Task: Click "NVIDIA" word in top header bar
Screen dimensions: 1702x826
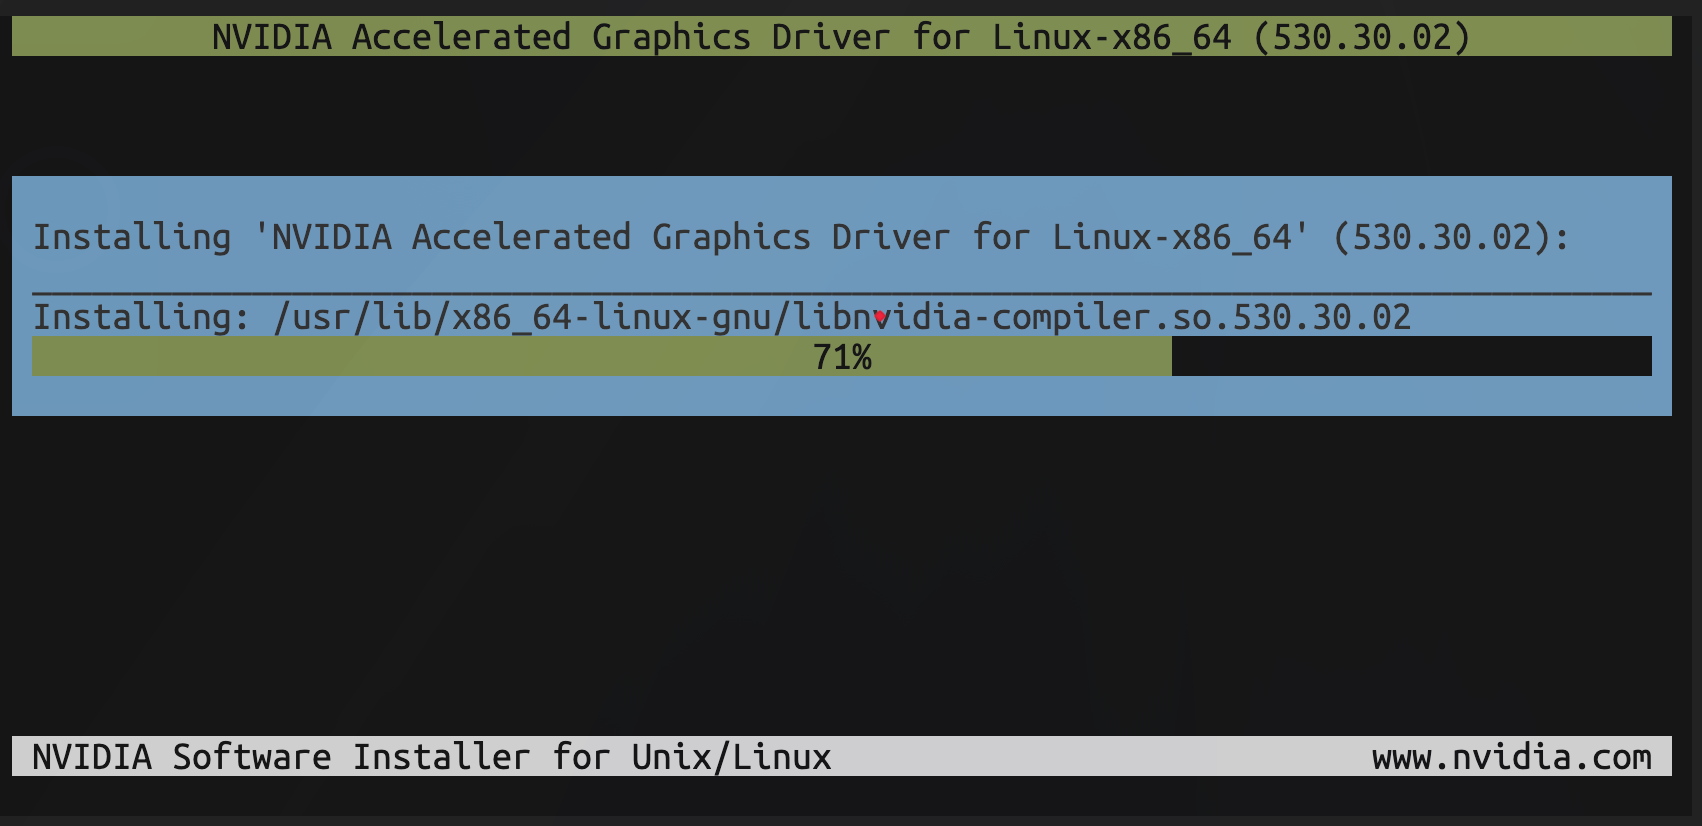Action: tap(271, 37)
